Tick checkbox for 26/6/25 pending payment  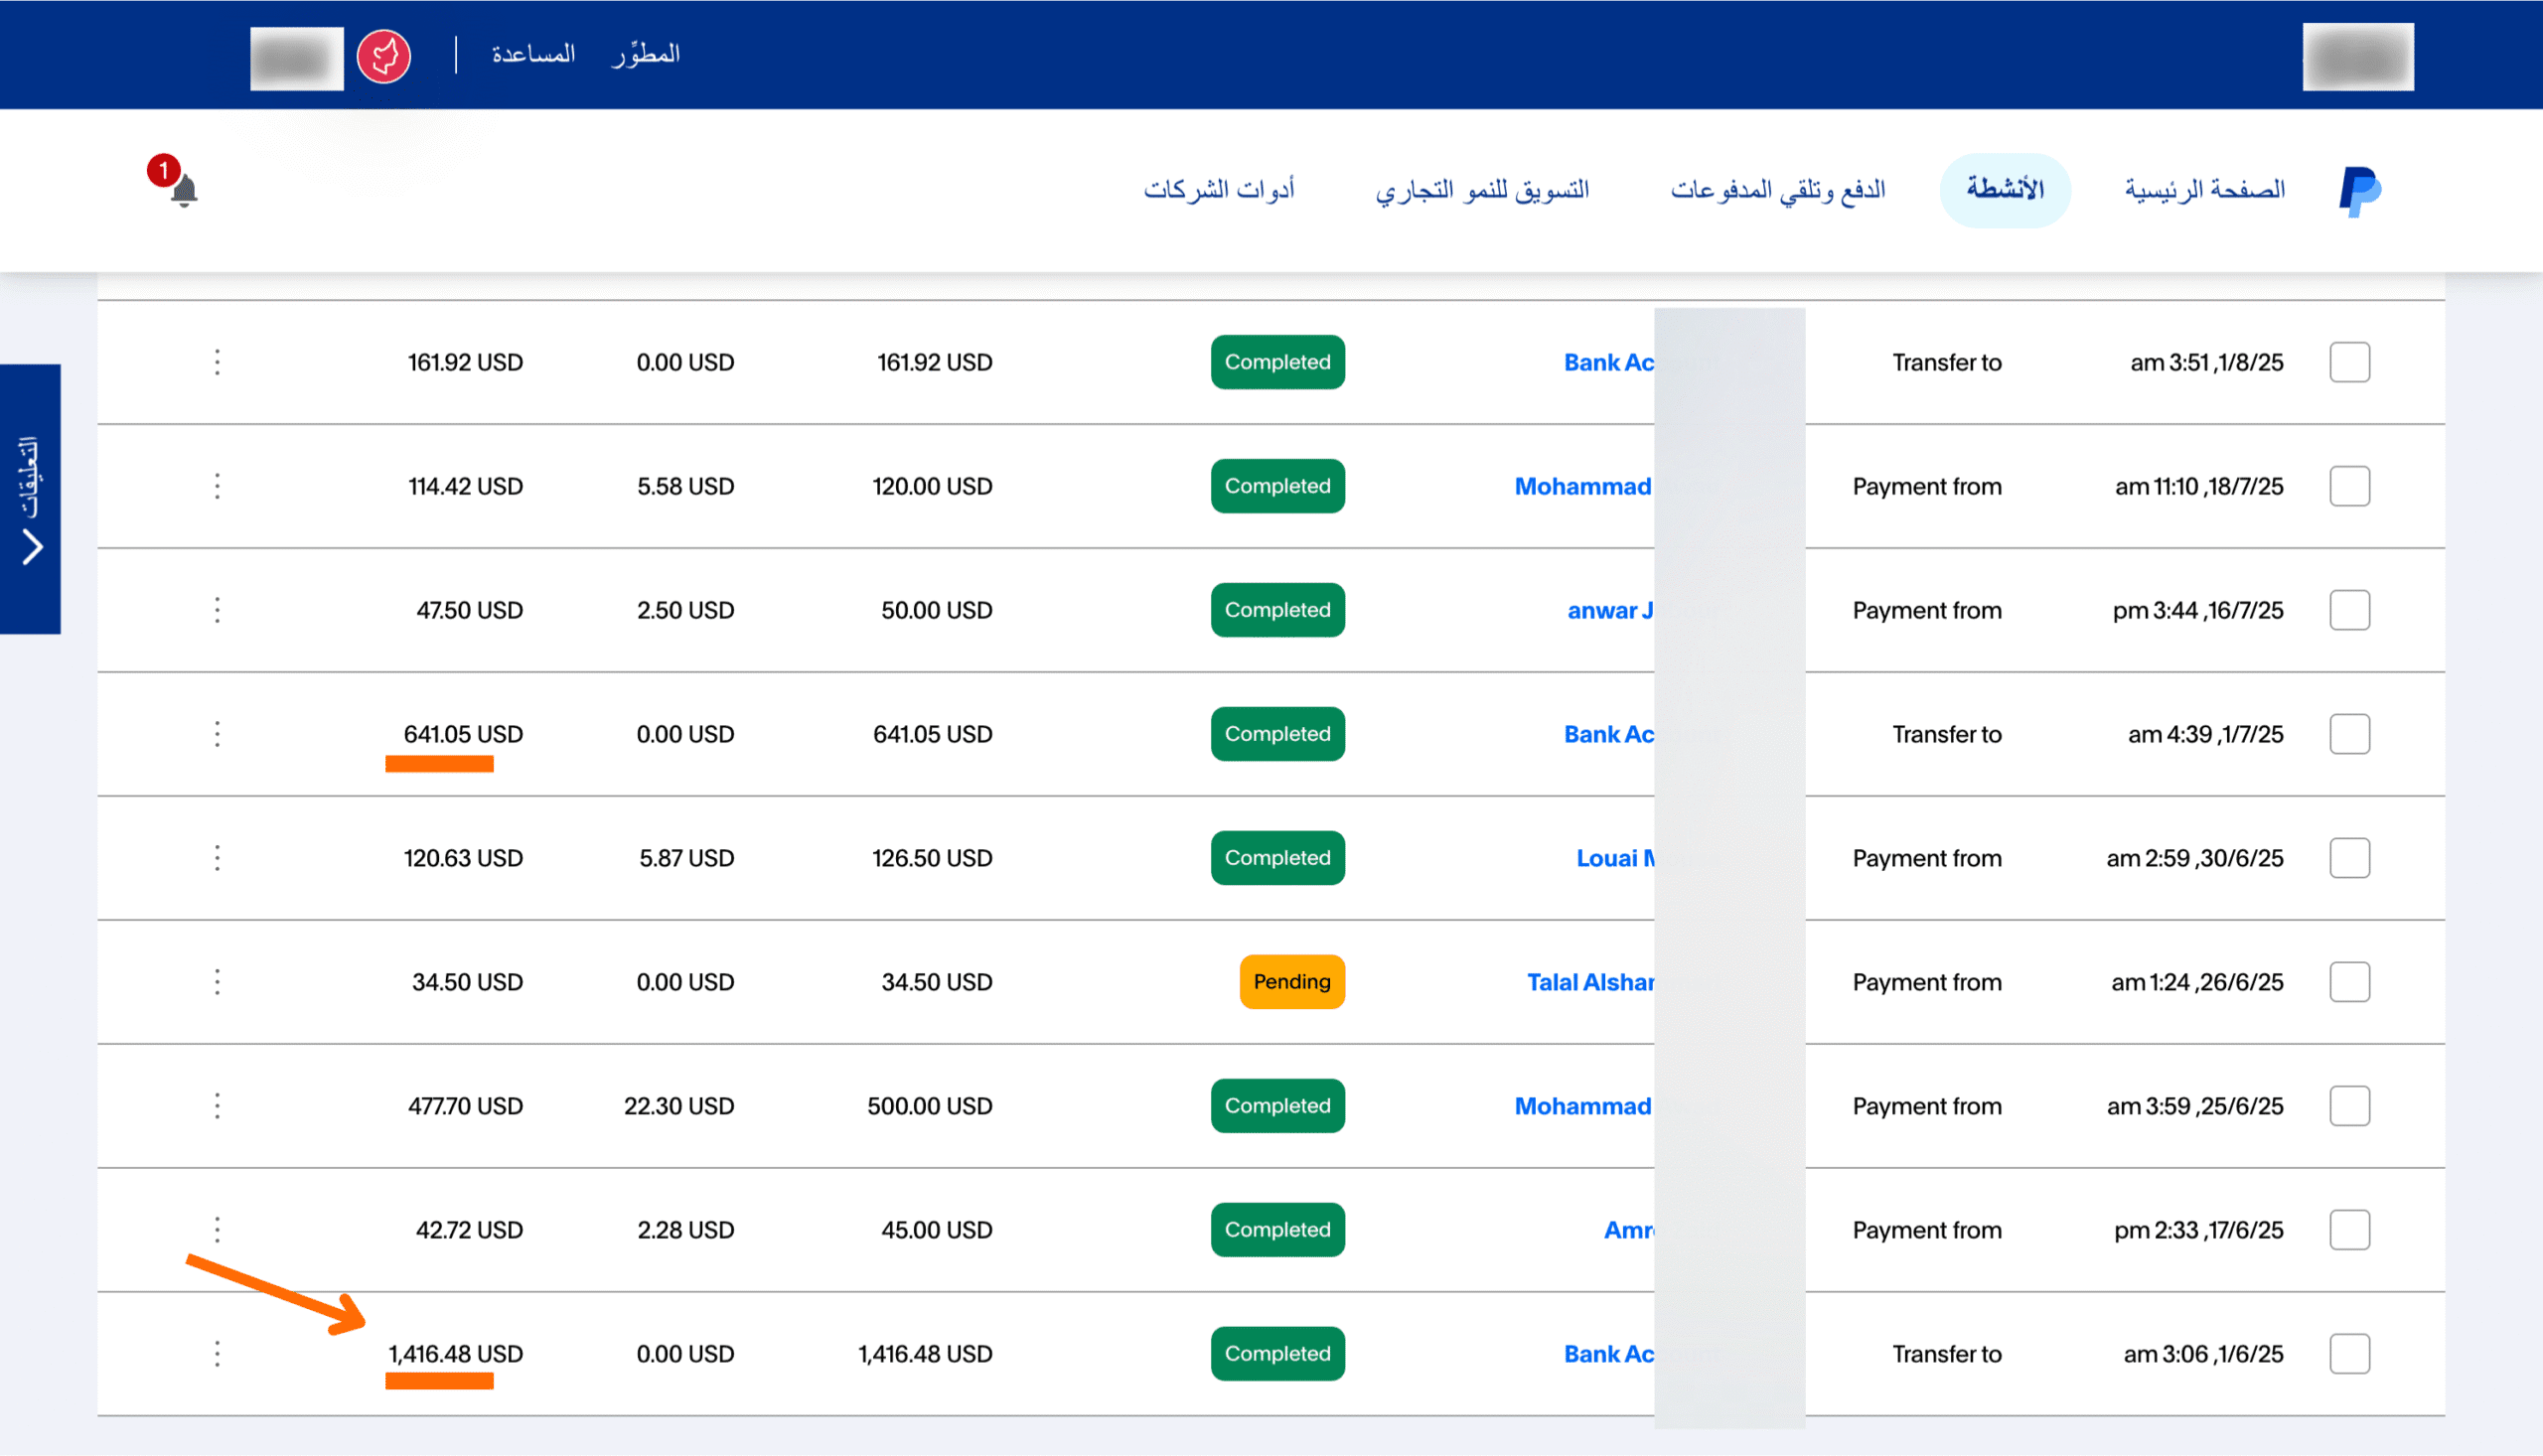tap(2349, 982)
